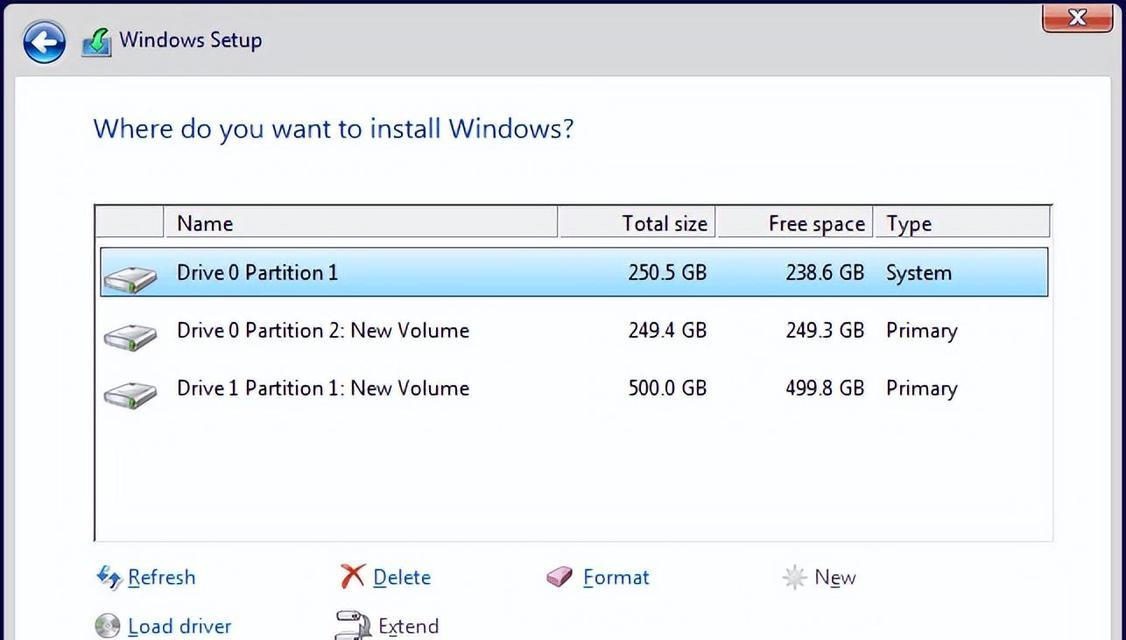The image size is (1126, 640).
Task: Click the red X Delete icon
Action: pos(352,576)
